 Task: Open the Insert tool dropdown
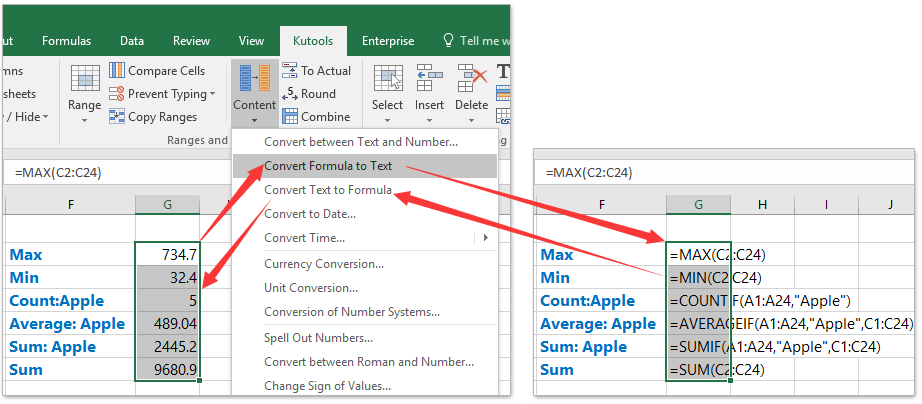click(429, 93)
